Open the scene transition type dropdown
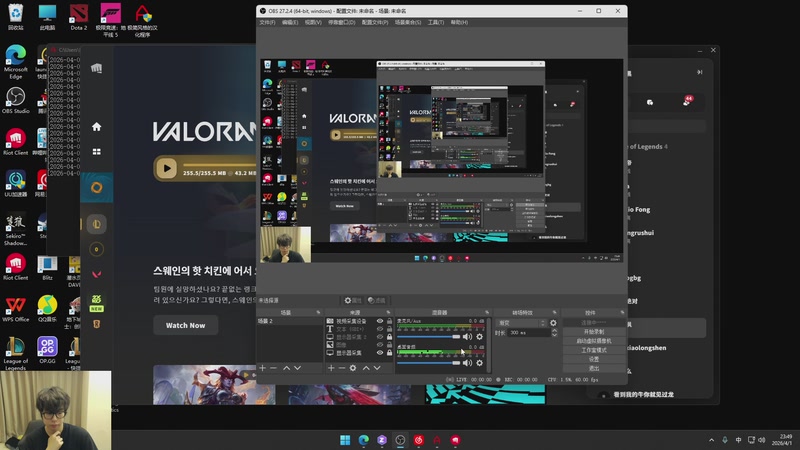 [521, 323]
